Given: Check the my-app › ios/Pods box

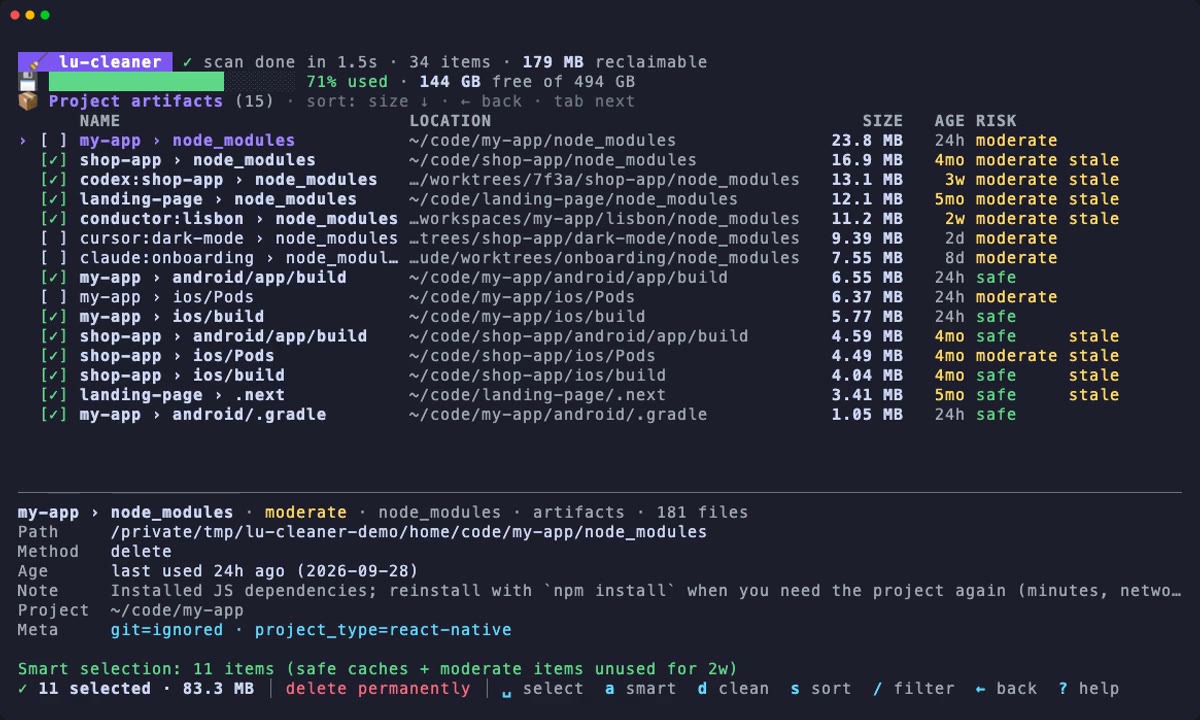Looking at the screenshot, I should [54, 297].
